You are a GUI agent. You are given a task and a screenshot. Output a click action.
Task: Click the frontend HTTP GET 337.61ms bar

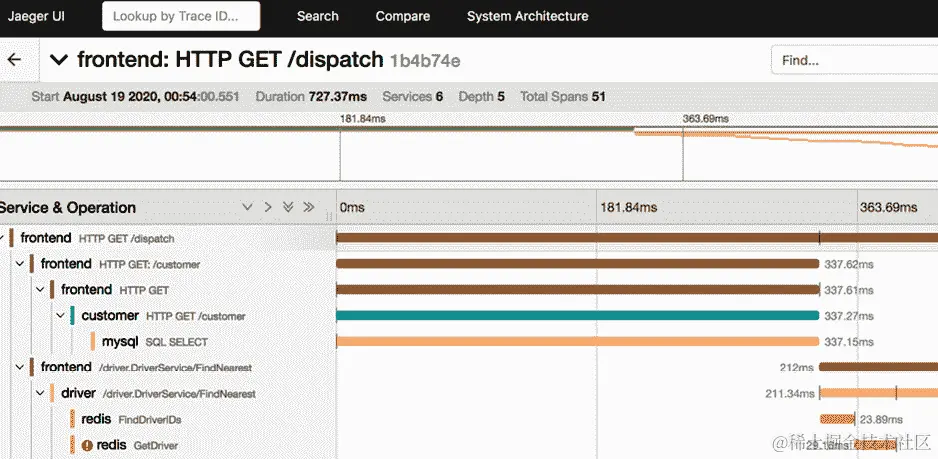(578, 290)
